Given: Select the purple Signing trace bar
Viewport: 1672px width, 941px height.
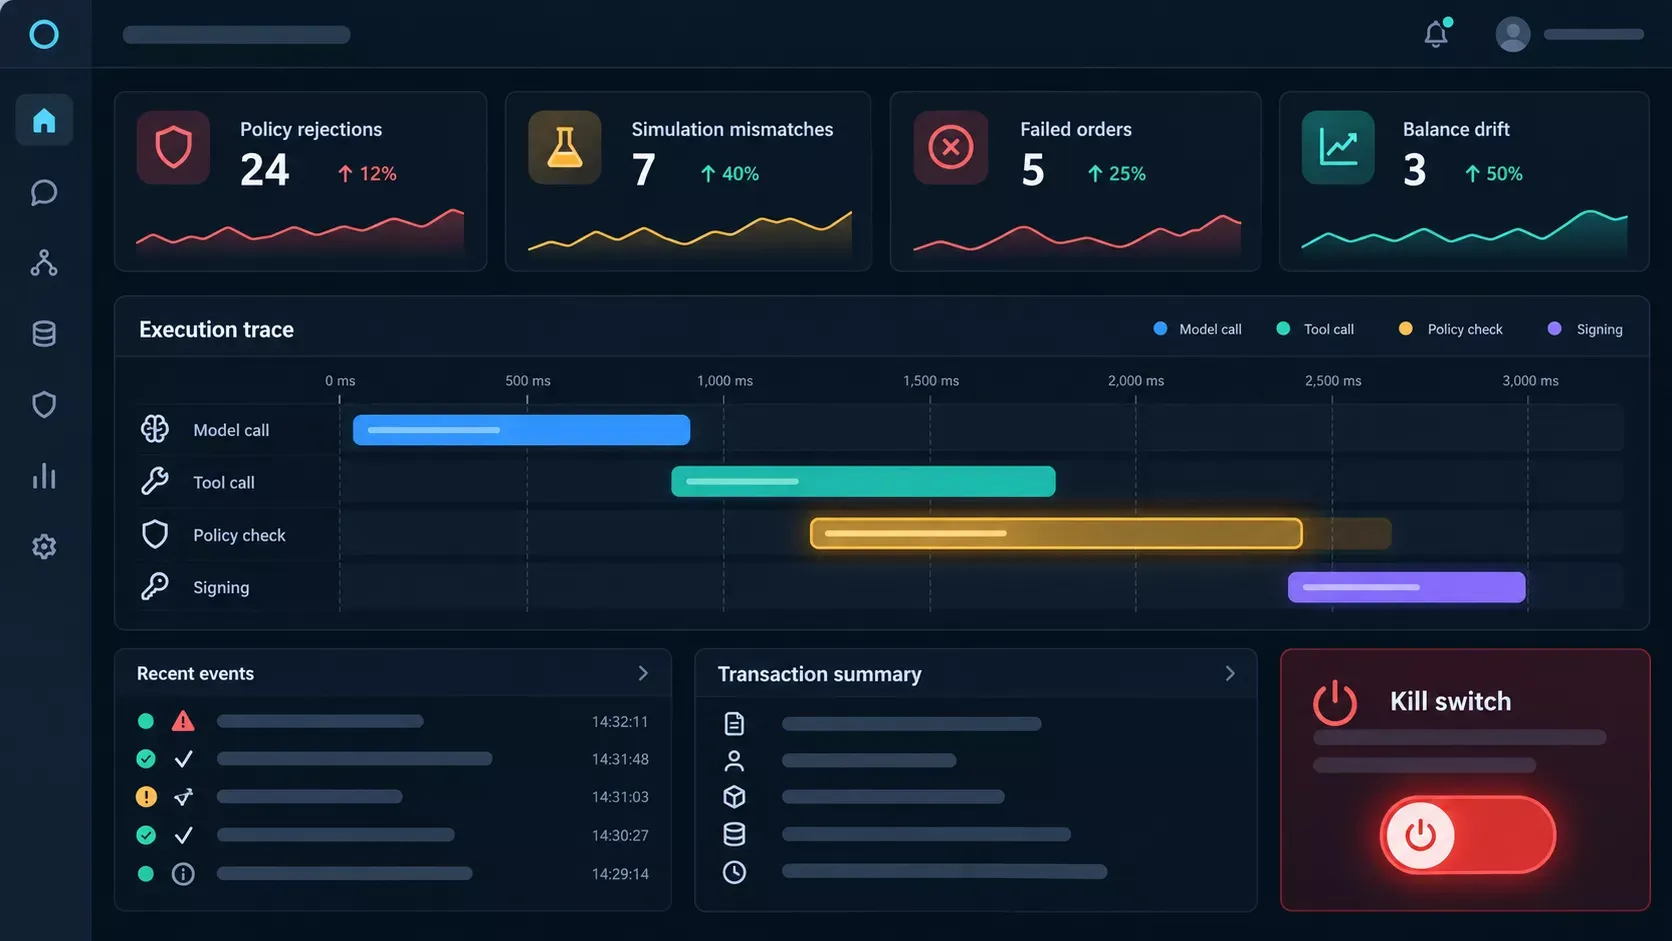Looking at the screenshot, I should point(1407,587).
